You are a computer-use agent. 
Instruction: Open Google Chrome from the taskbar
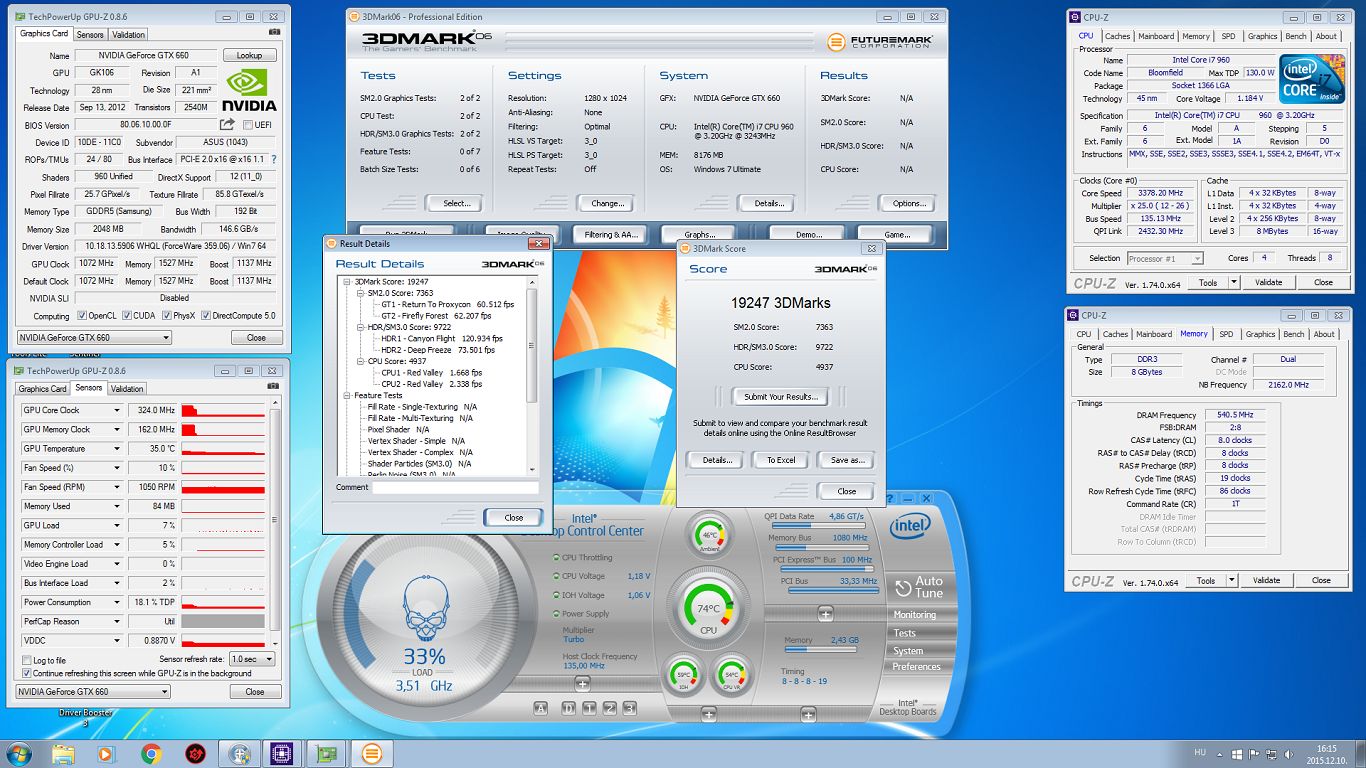[151, 753]
